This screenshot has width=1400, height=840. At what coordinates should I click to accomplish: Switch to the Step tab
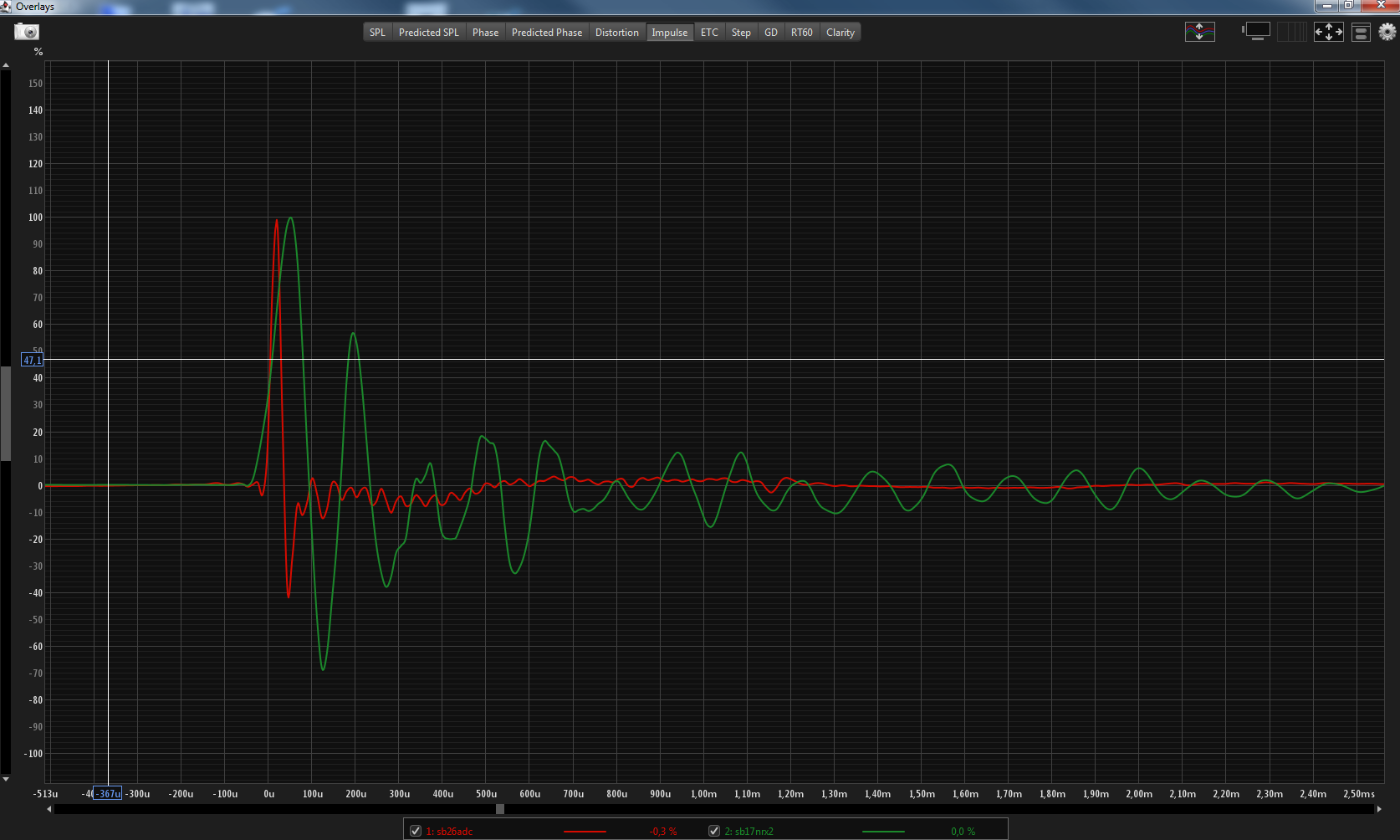coord(741,32)
